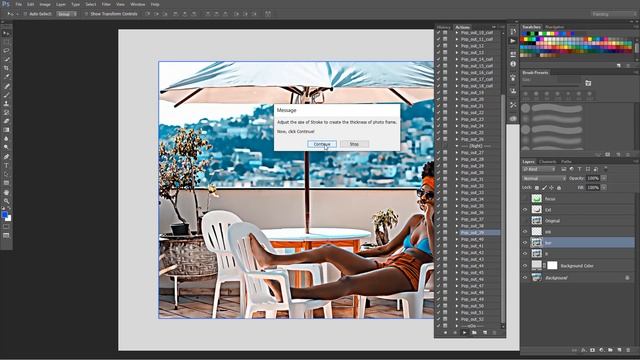This screenshot has height=360, width=640.
Task: Select the Clone Stamp tool
Action: [6, 104]
